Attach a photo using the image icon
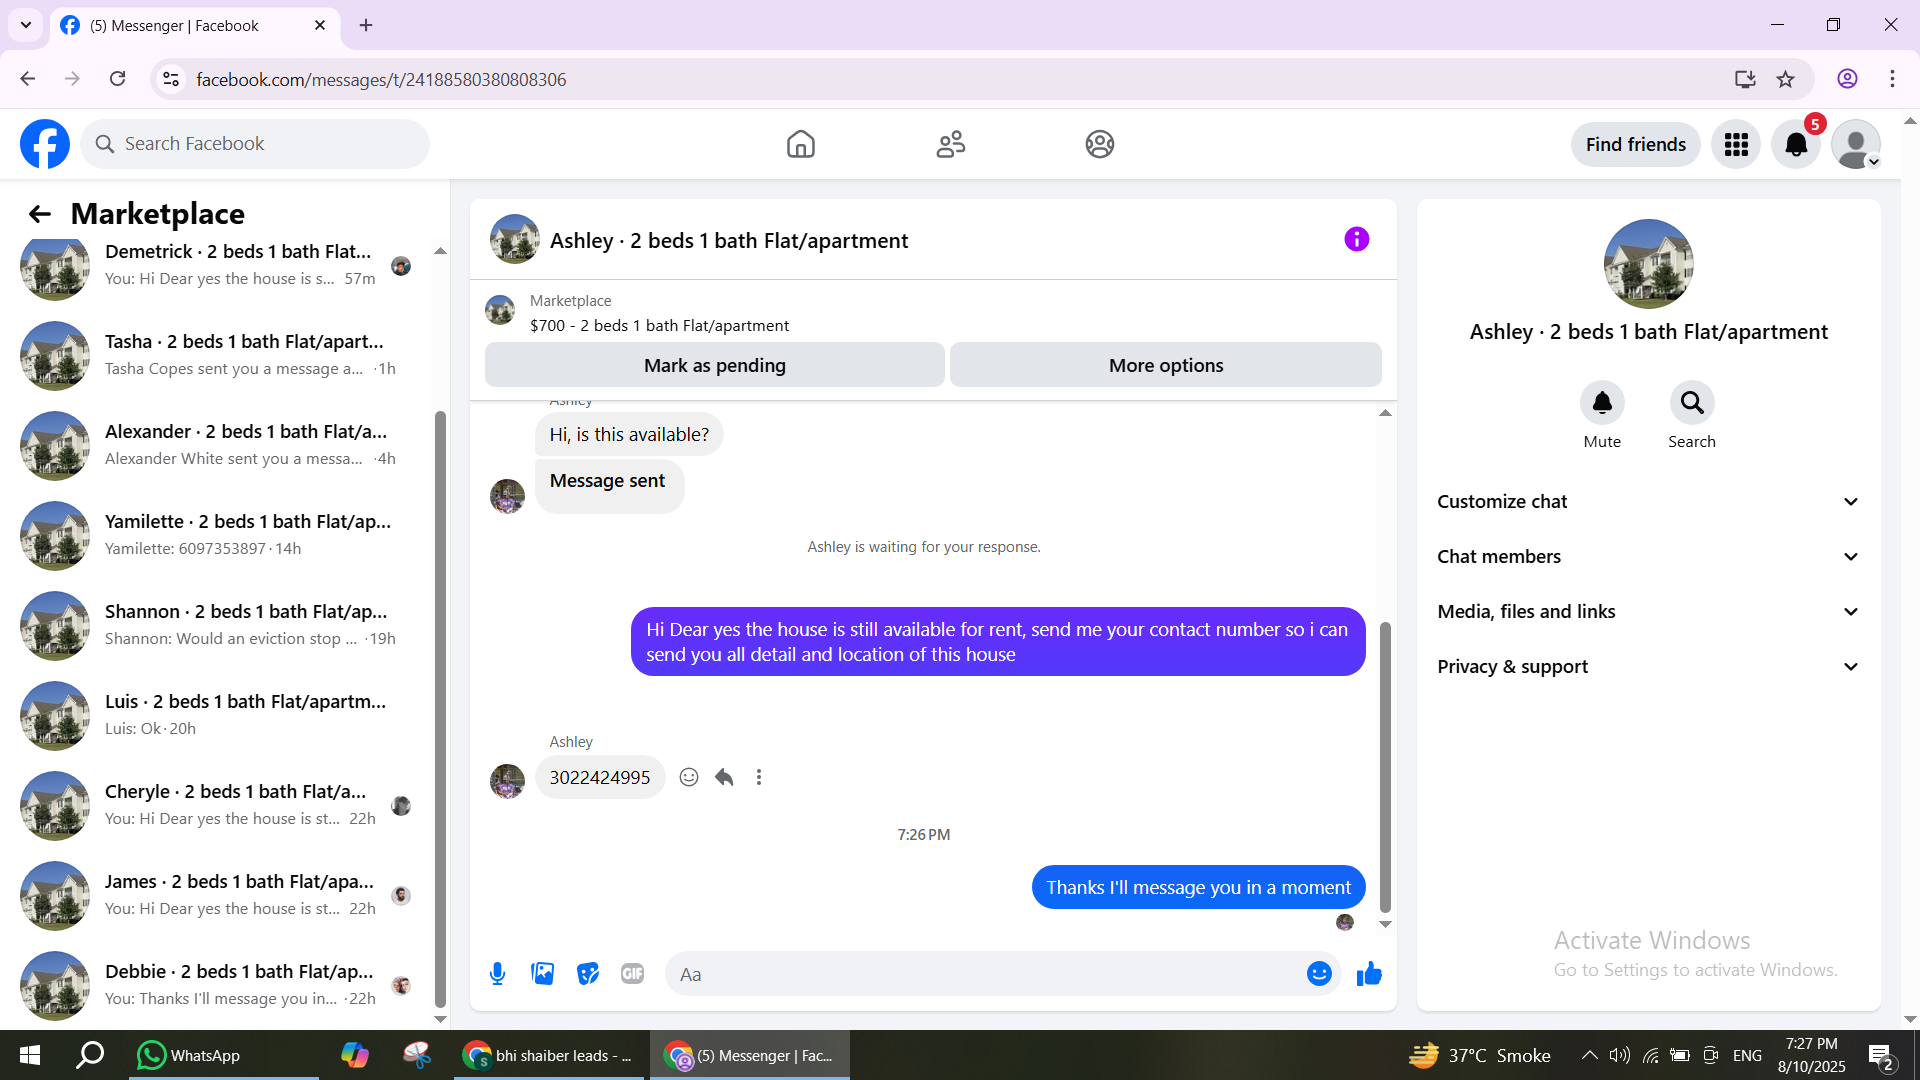The image size is (1920, 1080). tap(542, 974)
